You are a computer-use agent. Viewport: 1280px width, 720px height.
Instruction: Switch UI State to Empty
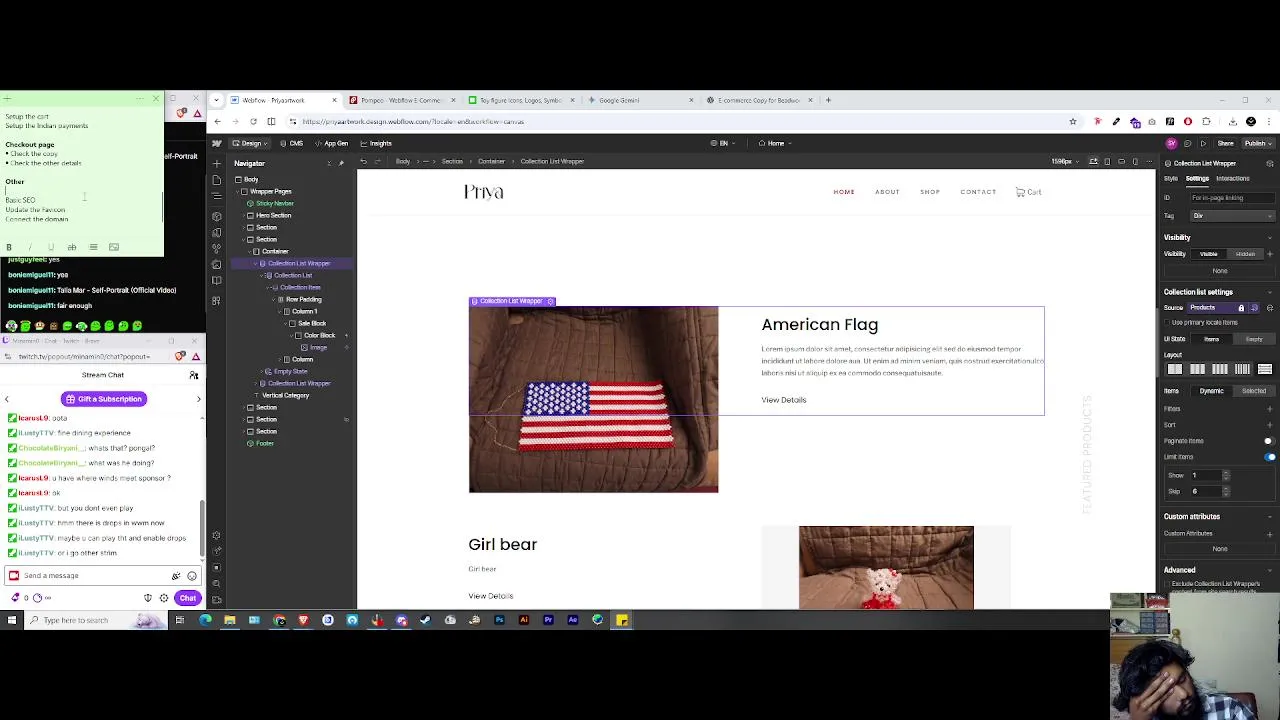coord(1254,339)
